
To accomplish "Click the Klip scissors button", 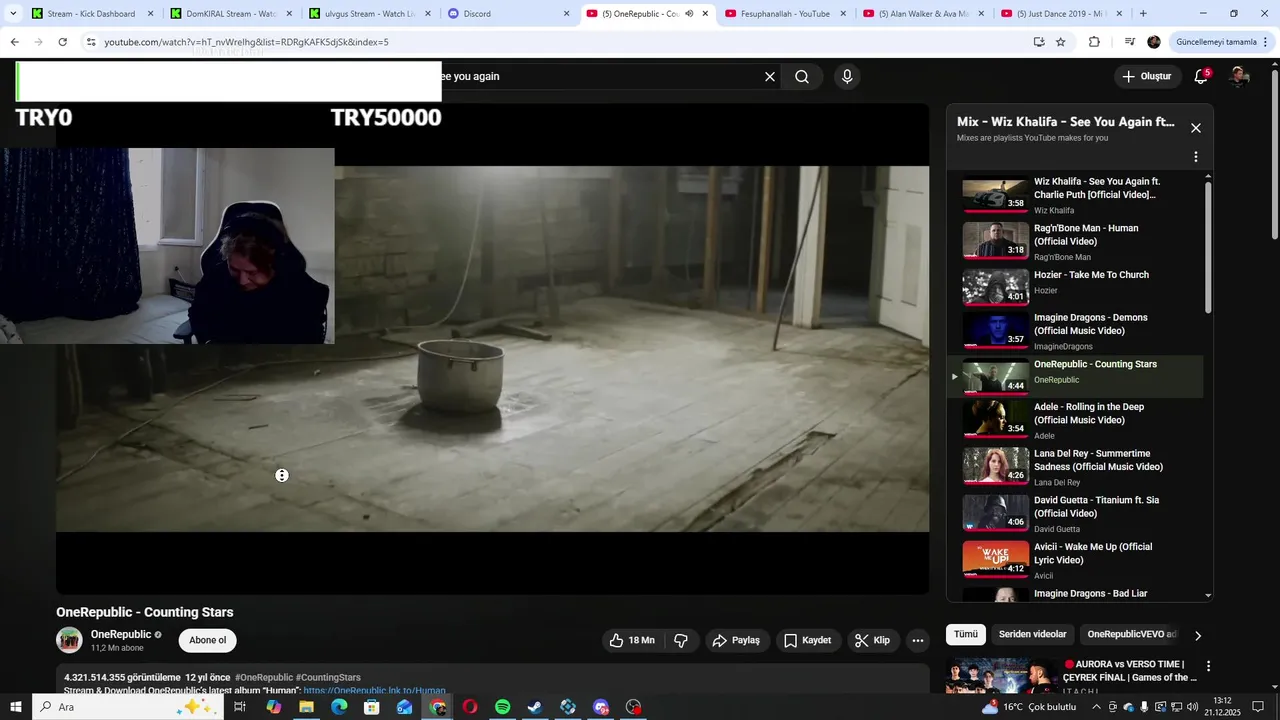I will (x=872, y=640).
